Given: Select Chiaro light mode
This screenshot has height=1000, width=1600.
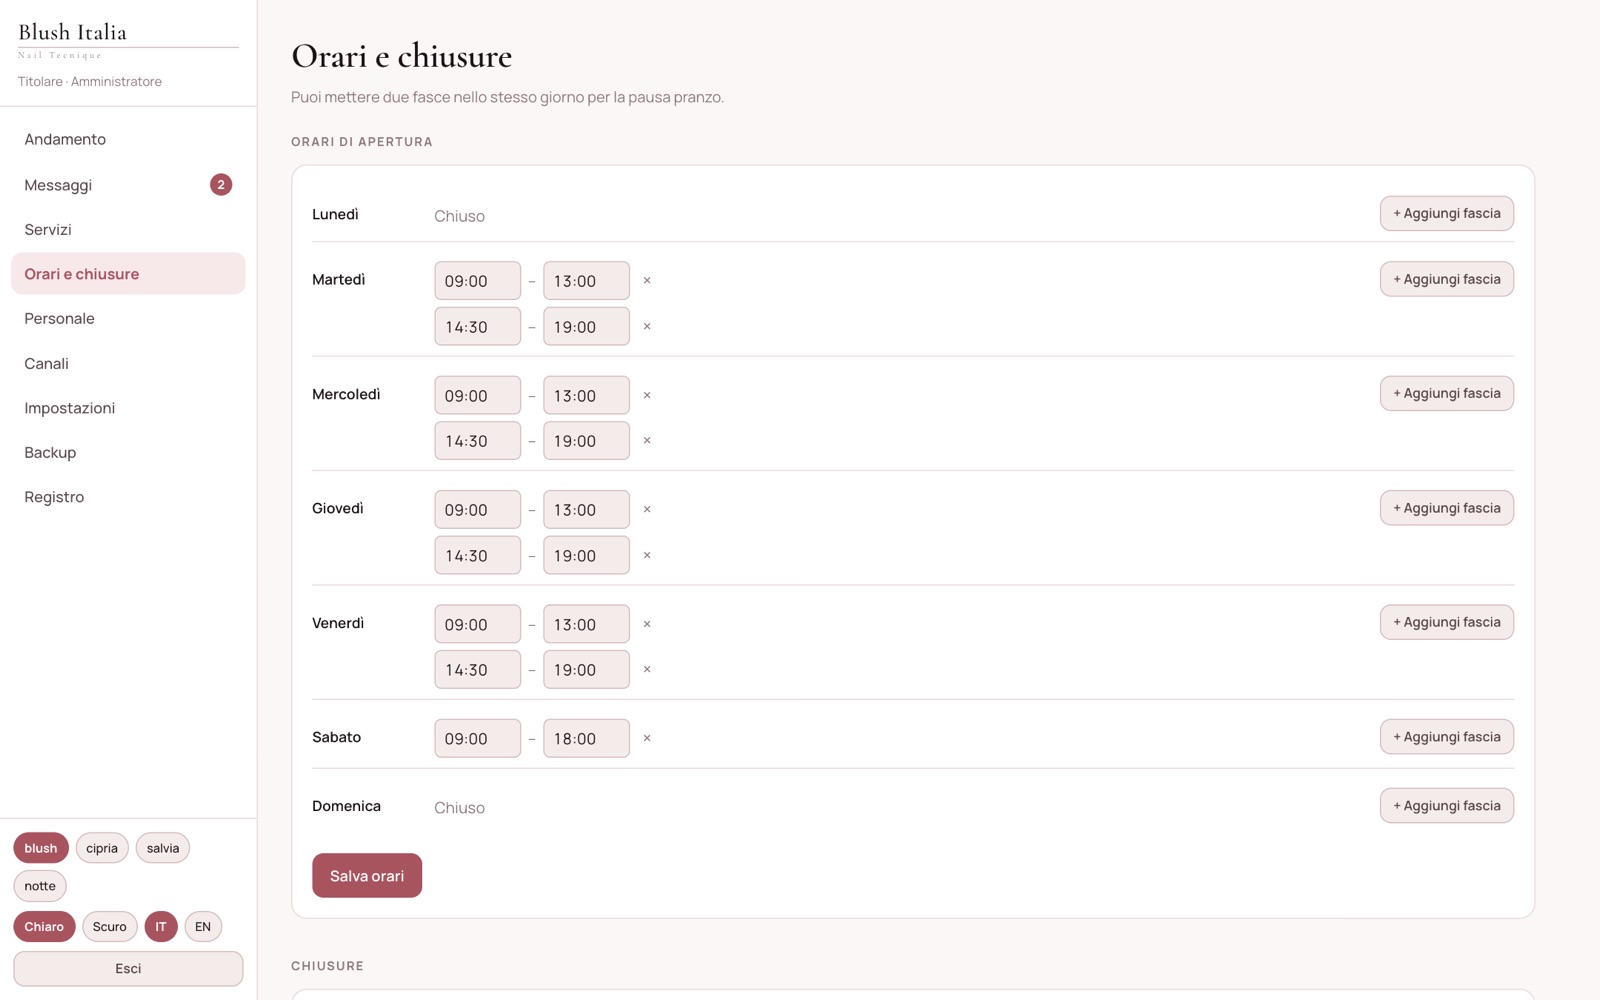Looking at the screenshot, I should coord(44,927).
